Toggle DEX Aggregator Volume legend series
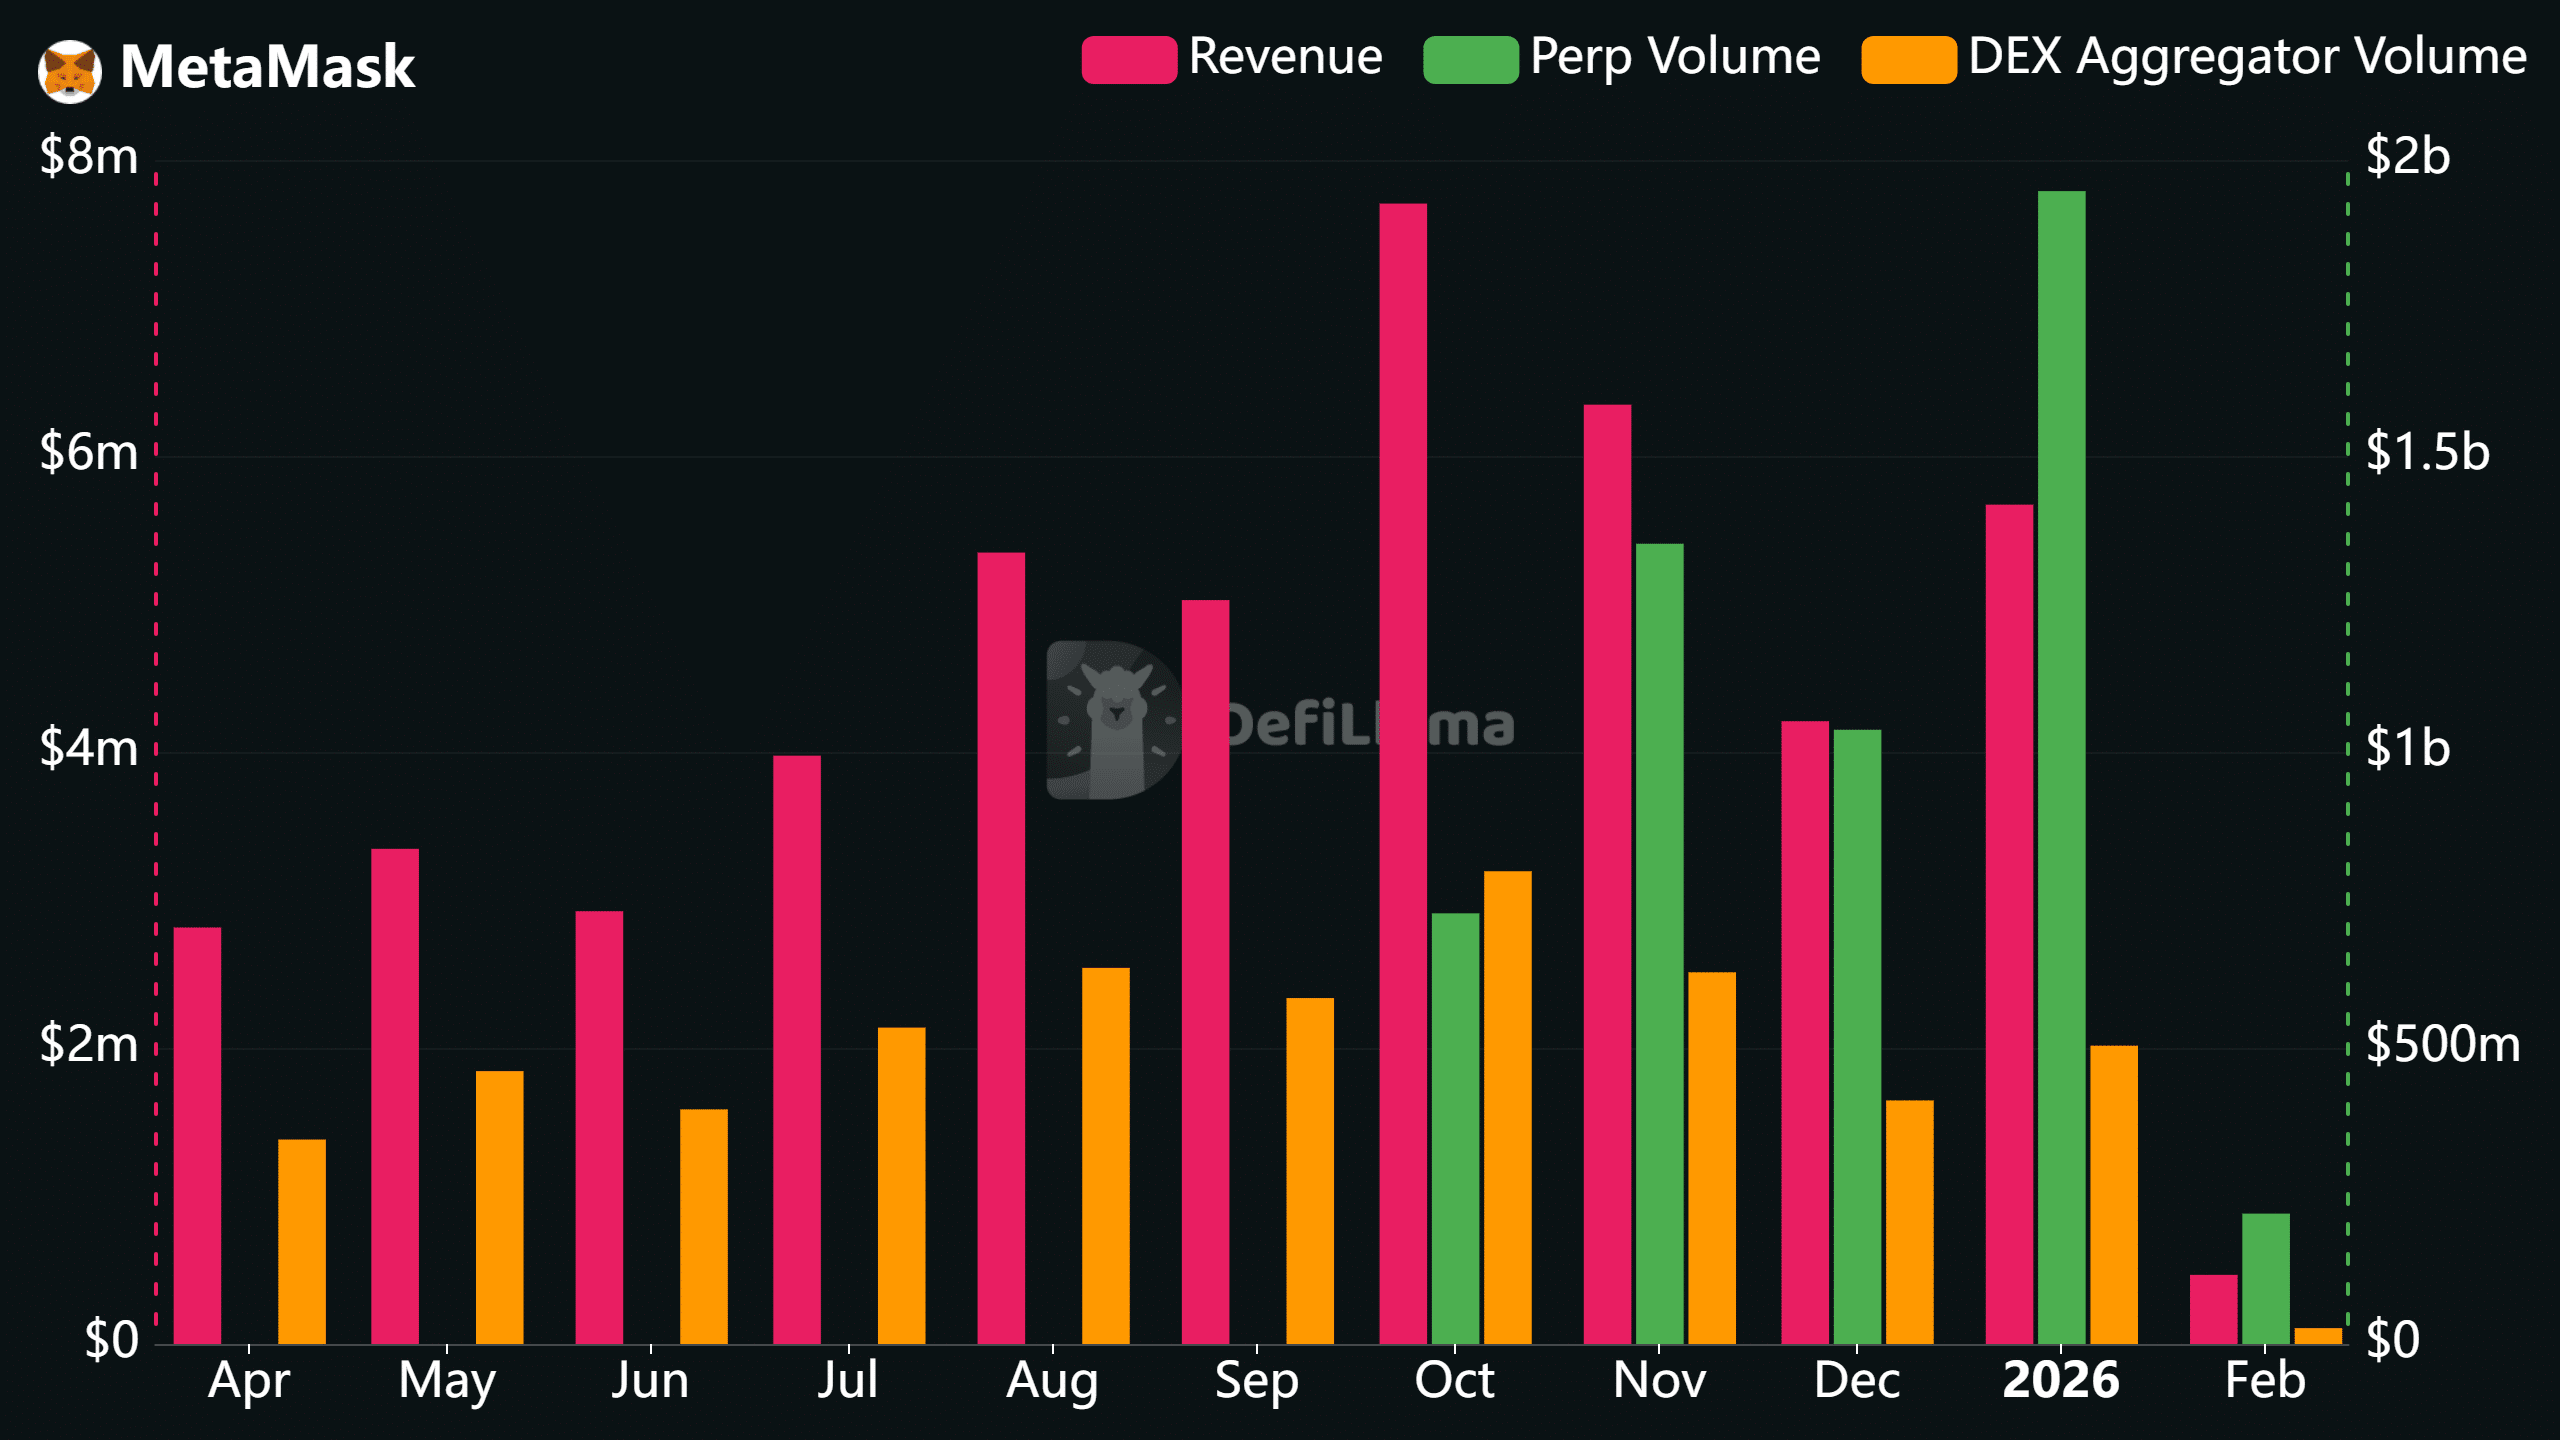The image size is (2560, 1440). tap(2246, 57)
